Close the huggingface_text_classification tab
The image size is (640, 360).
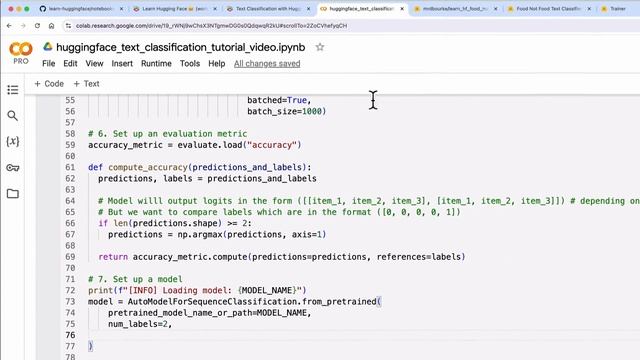(402, 9)
